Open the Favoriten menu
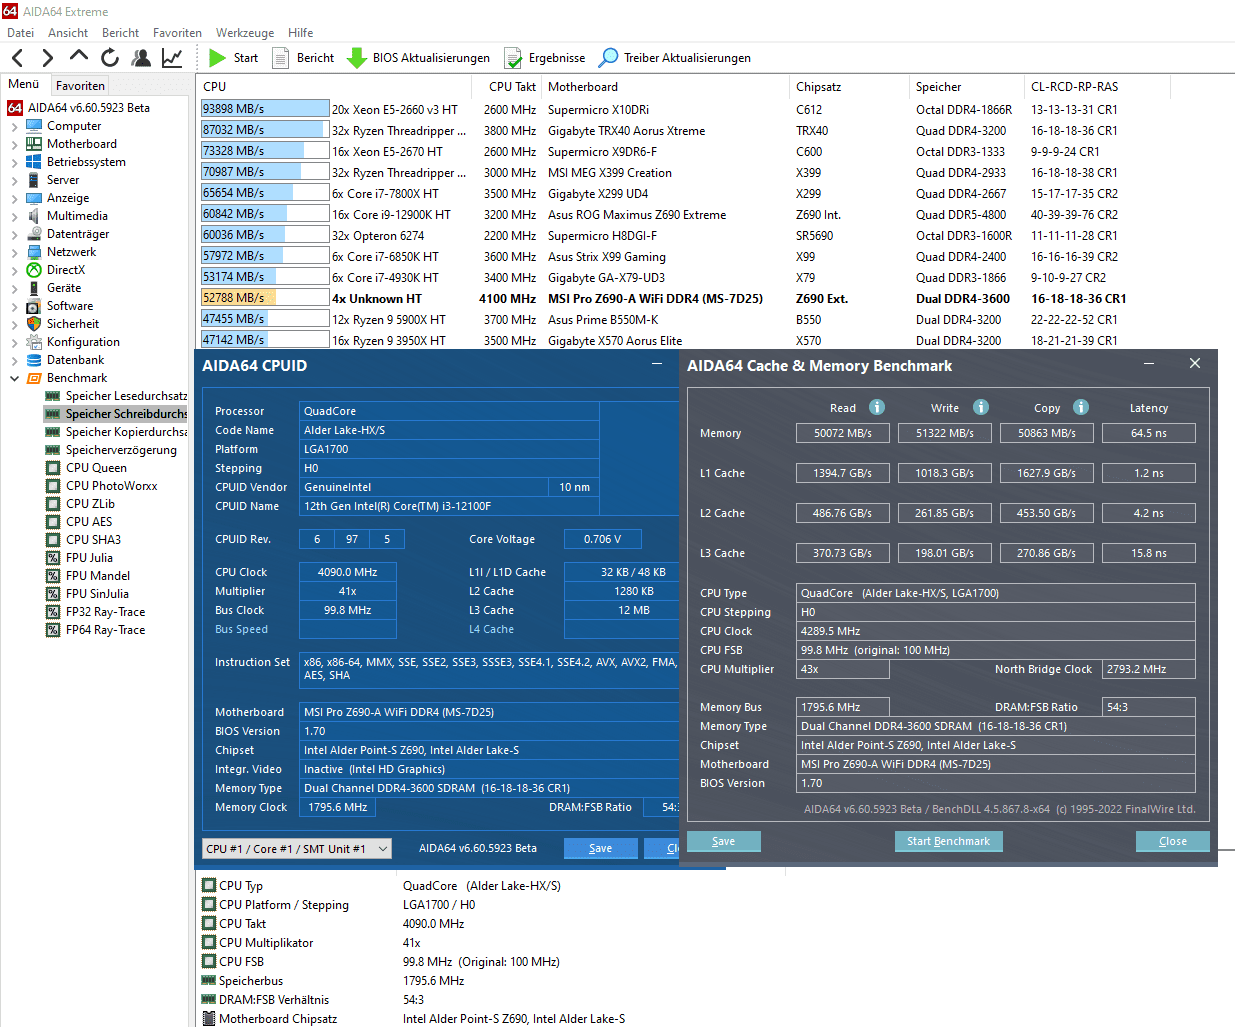1235x1027 pixels. (x=177, y=33)
